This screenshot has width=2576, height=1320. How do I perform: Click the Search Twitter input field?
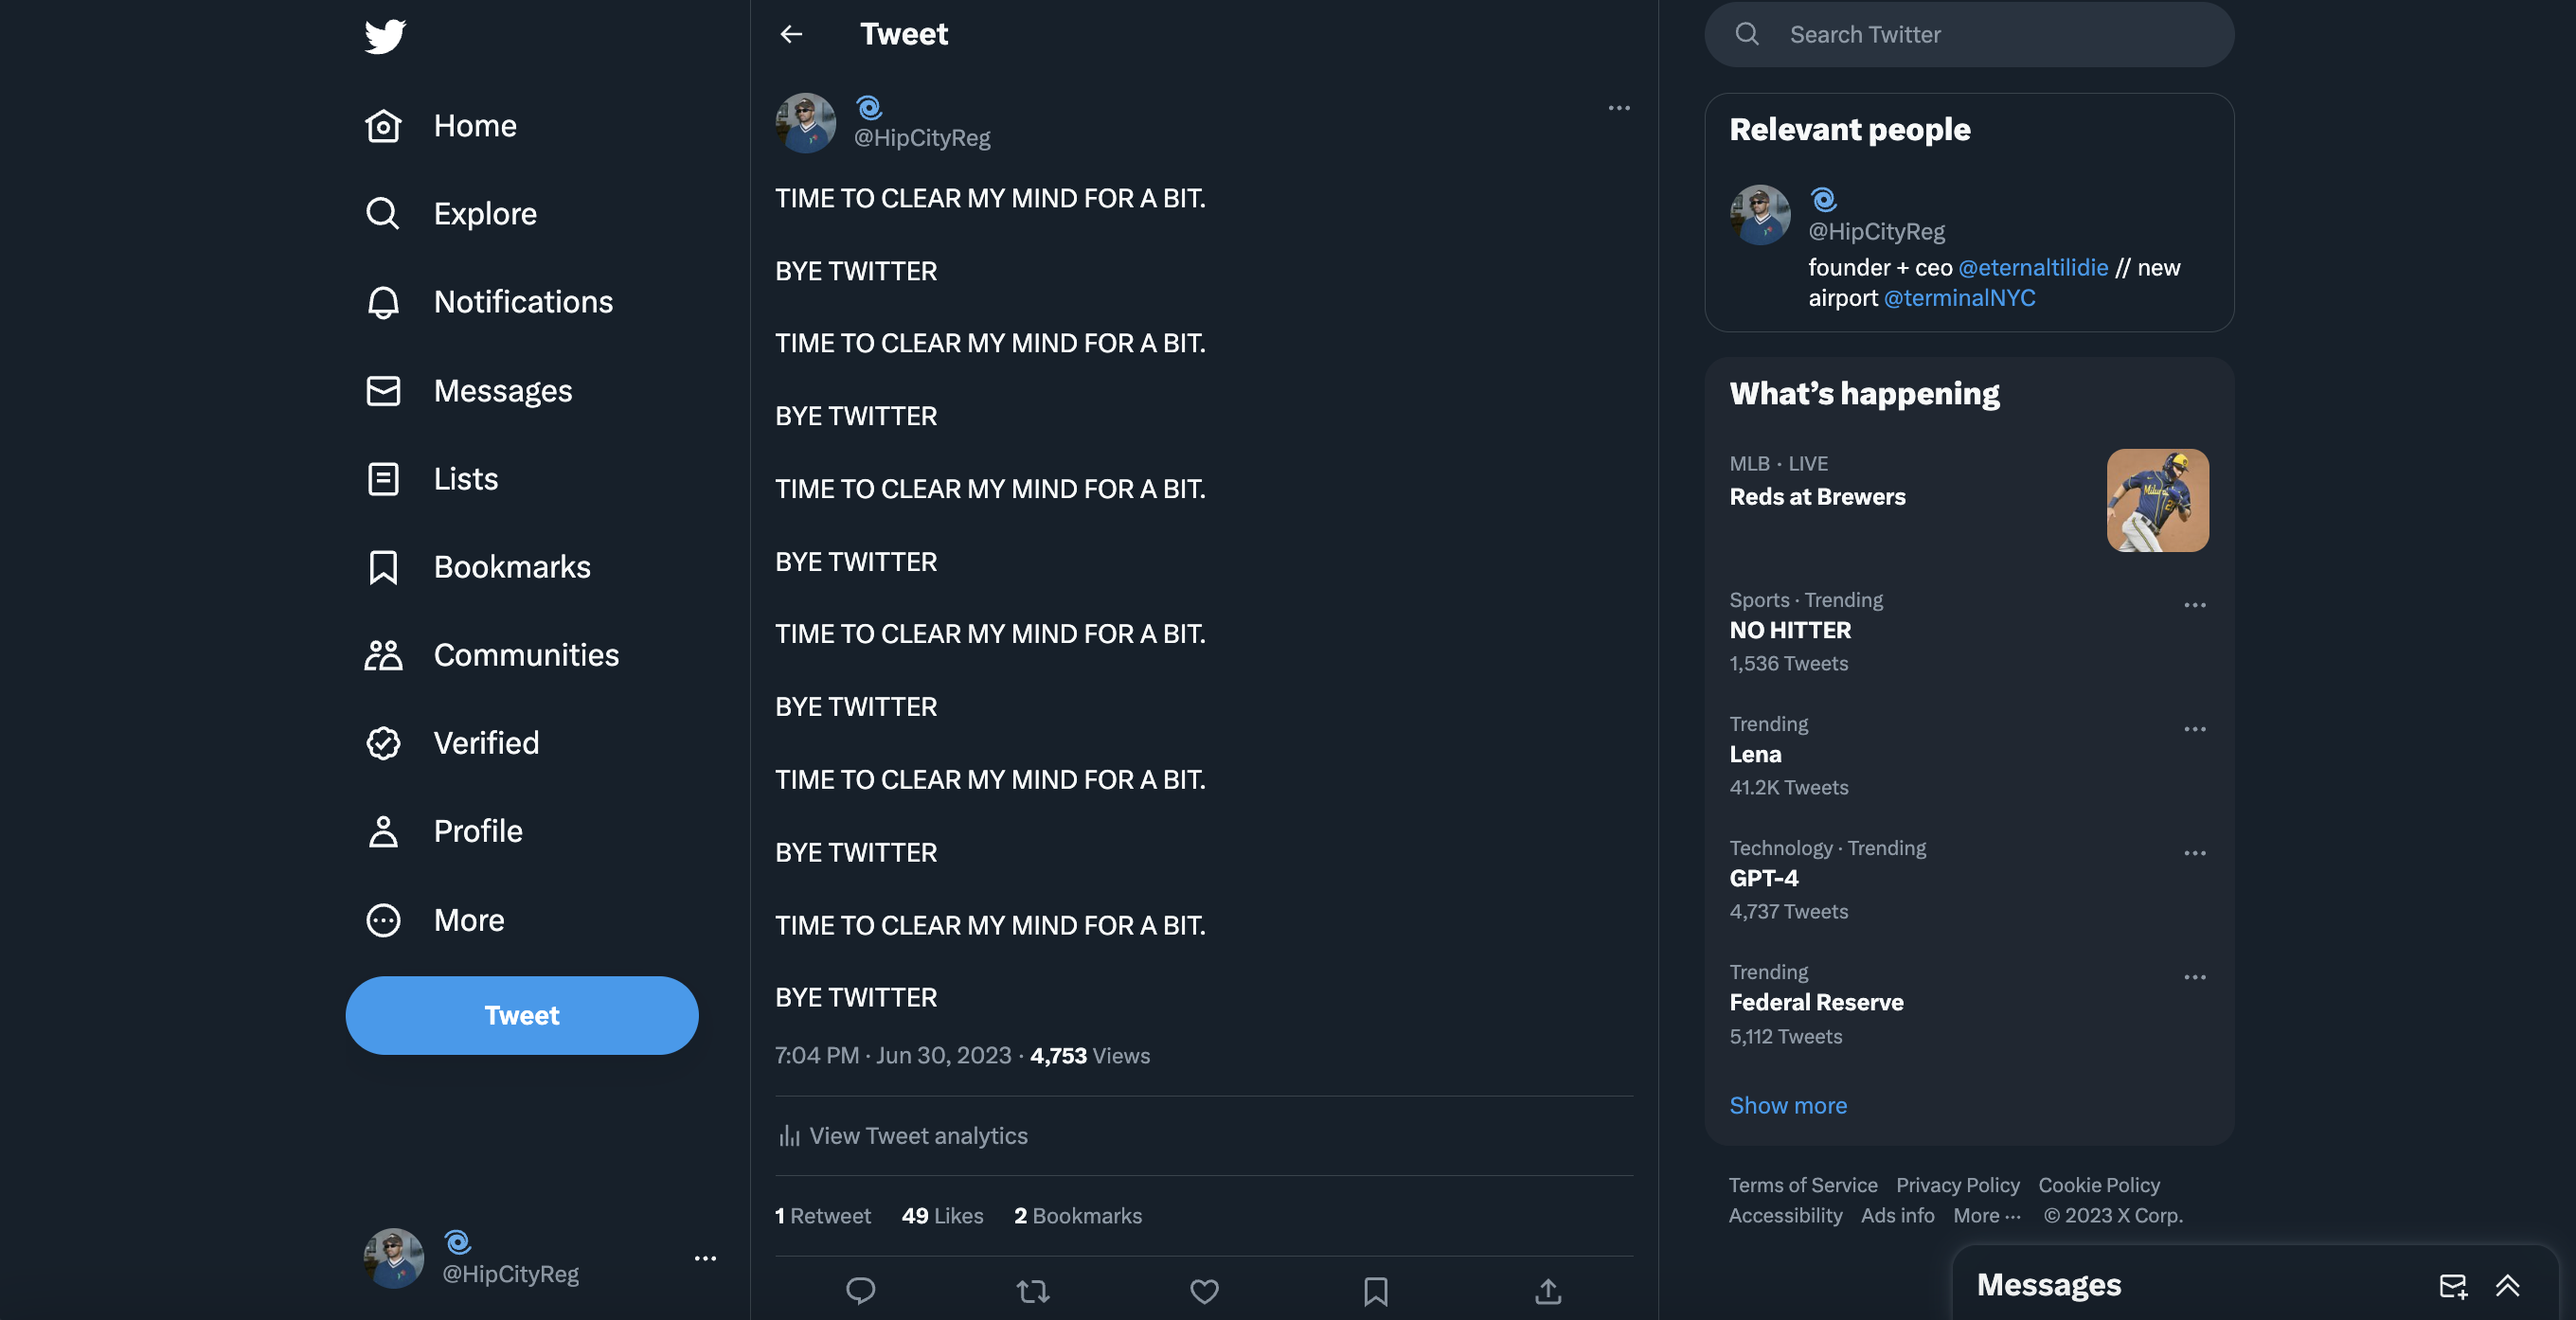click(x=1990, y=34)
